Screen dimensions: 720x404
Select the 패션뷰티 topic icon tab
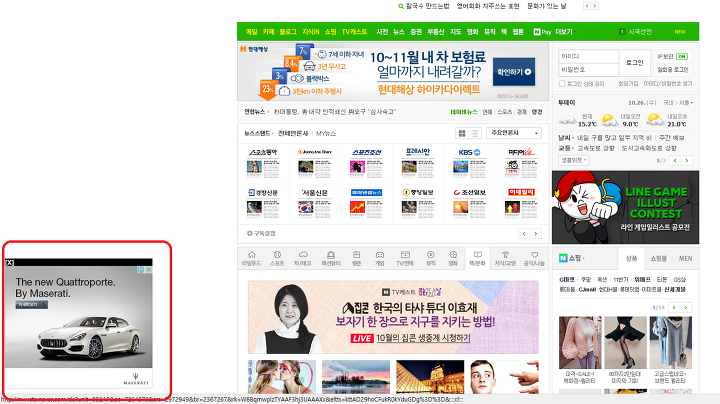(x=331, y=258)
